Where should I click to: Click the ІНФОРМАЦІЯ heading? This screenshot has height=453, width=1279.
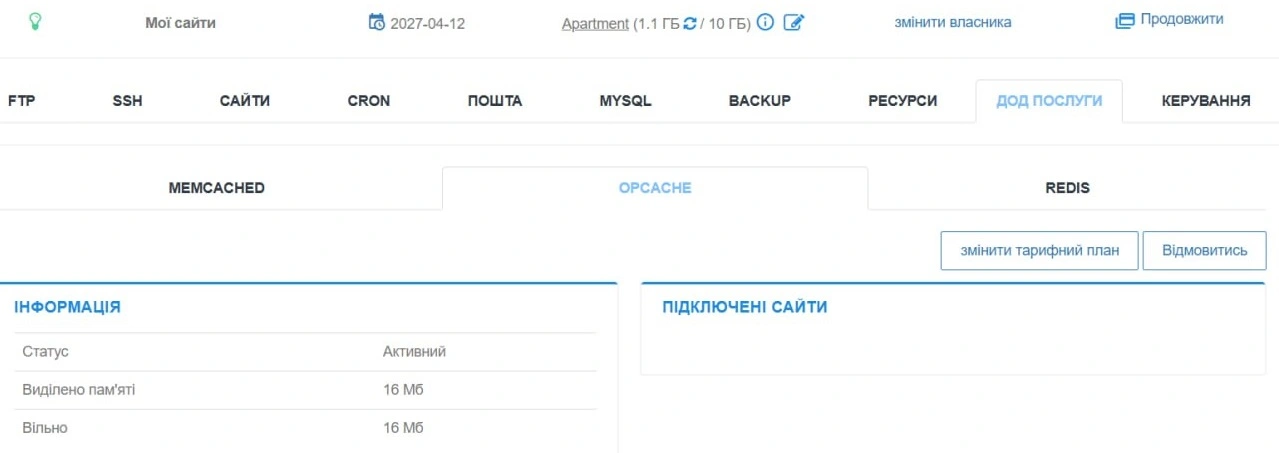click(67, 307)
